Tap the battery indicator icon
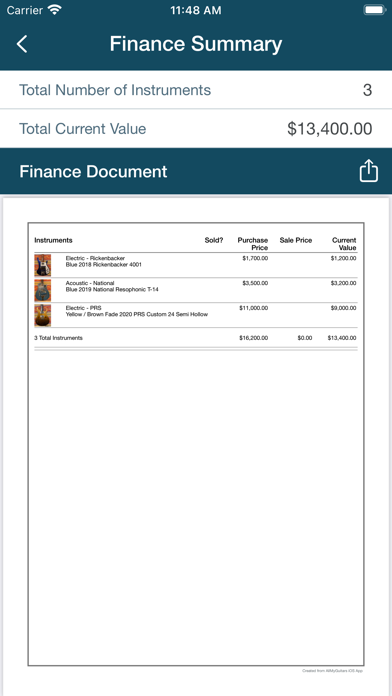Screen dimensions: 392x696 click(374, 10)
